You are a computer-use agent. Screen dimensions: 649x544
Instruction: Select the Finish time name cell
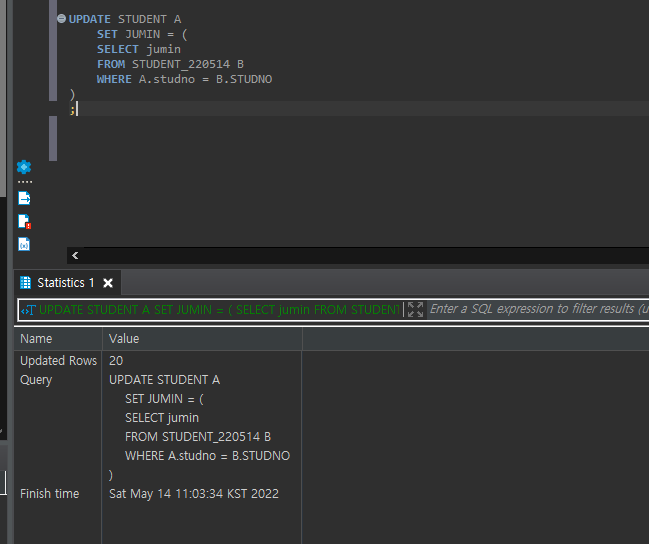(49, 493)
